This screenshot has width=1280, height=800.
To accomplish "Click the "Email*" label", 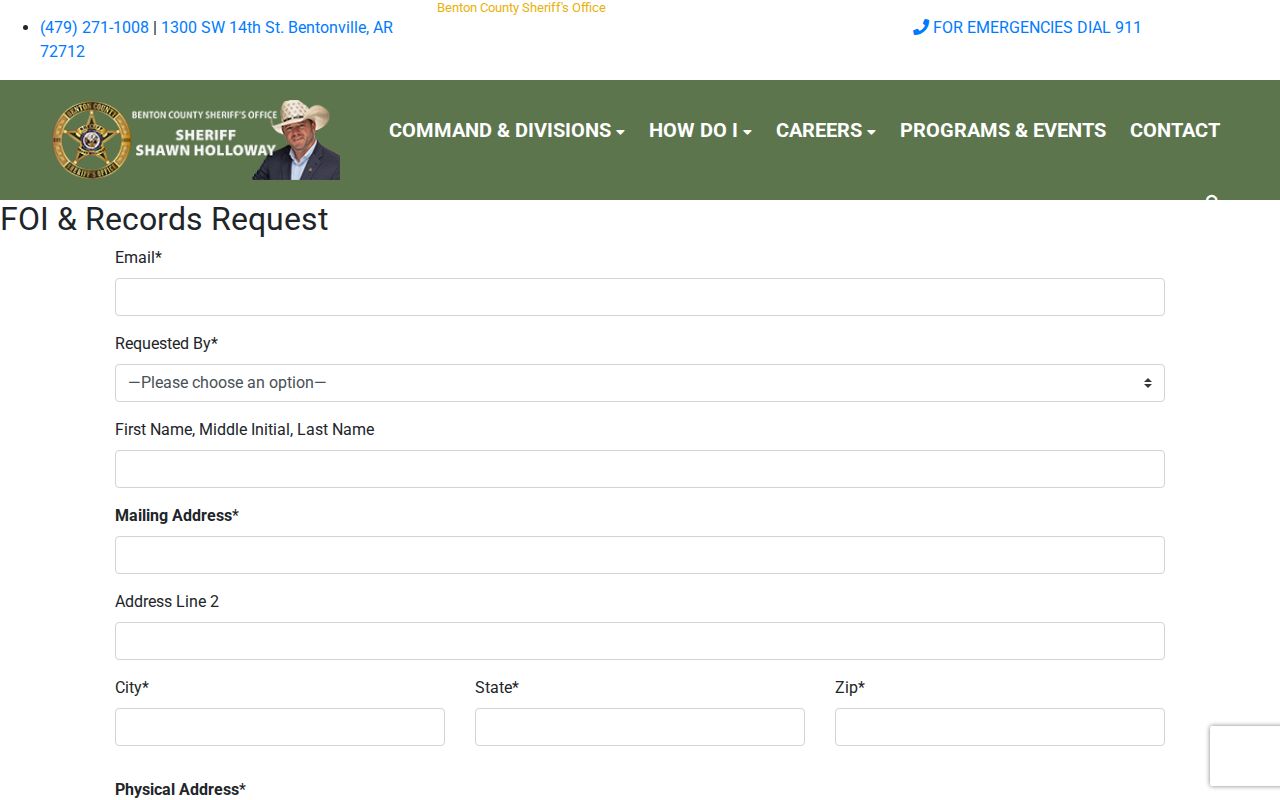I will click(138, 257).
